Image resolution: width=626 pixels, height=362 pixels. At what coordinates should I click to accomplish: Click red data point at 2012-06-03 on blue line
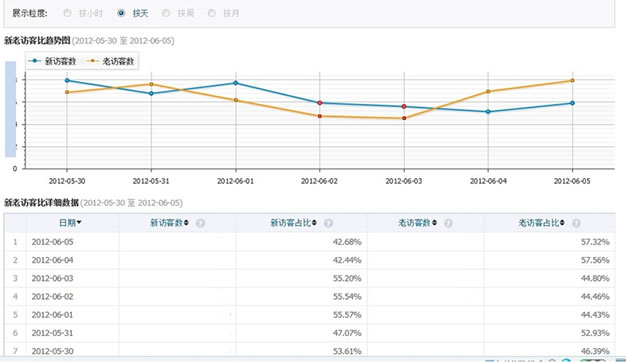click(404, 106)
